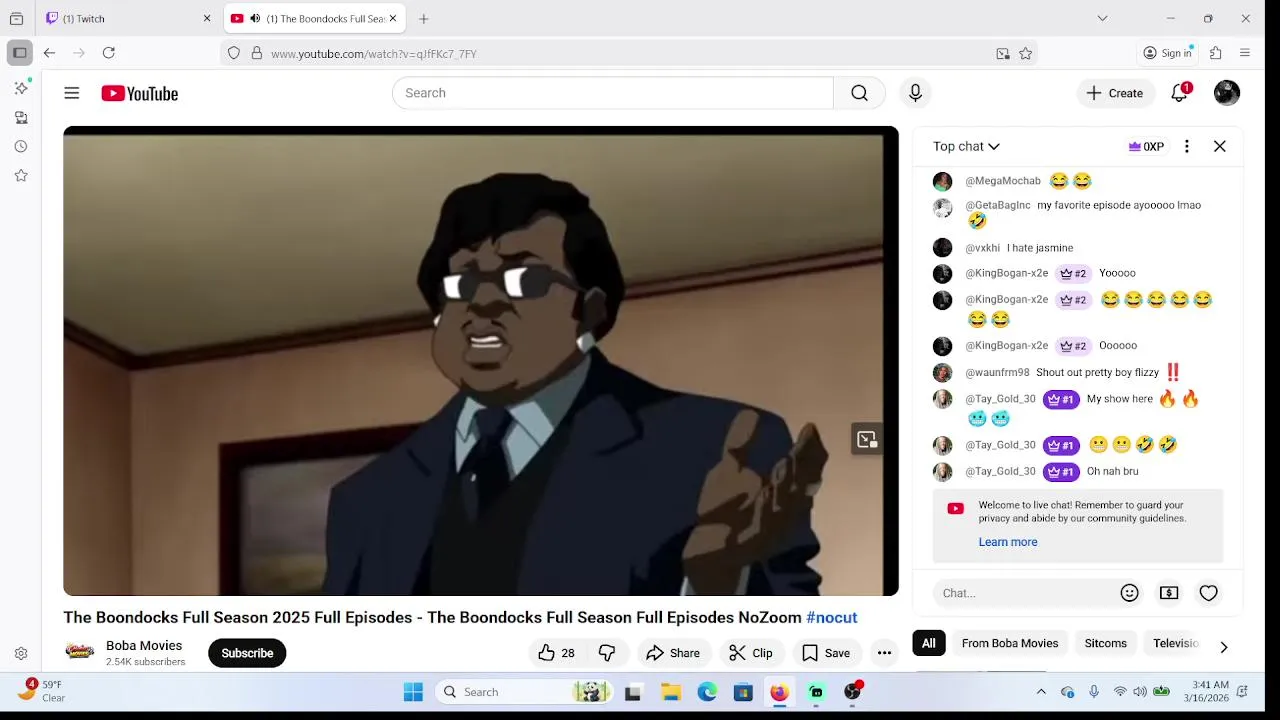Open Firefox View tab overview button
1280x720 pixels.
(16, 18)
